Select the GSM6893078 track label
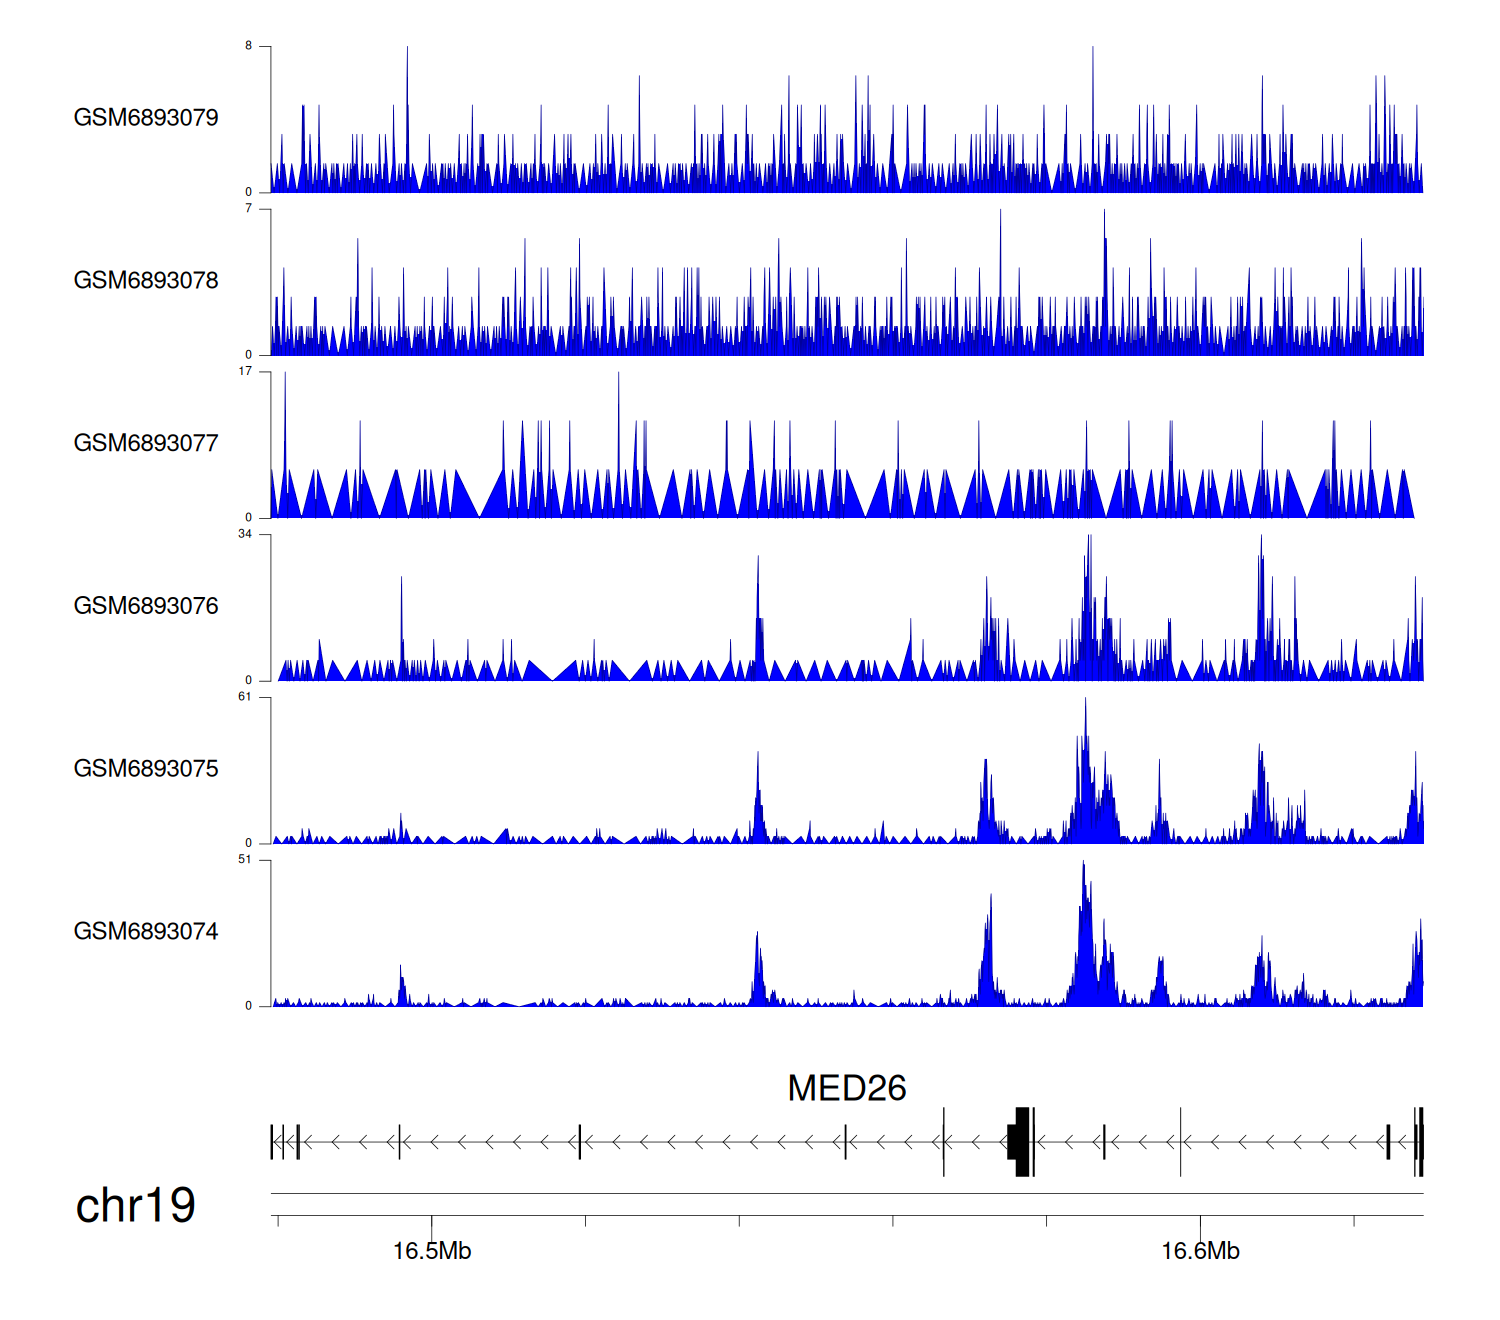The width and height of the screenshot is (1500, 1320). pyautogui.click(x=146, y=281)
